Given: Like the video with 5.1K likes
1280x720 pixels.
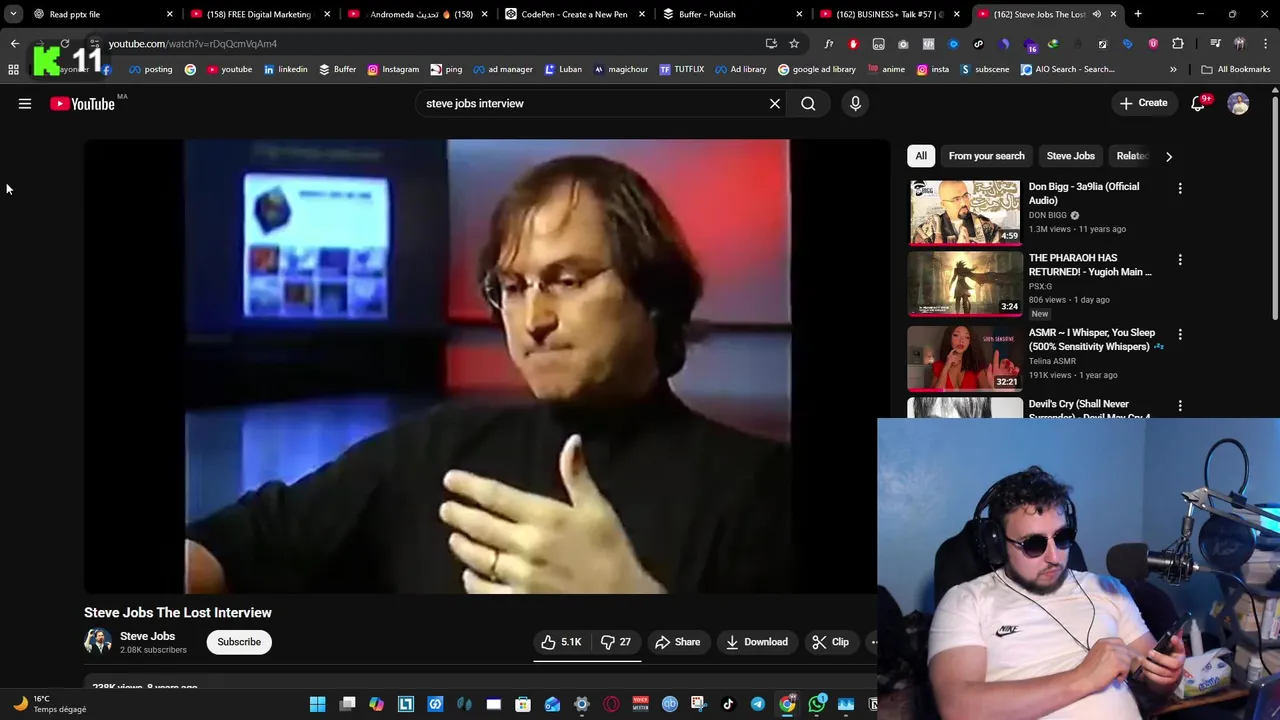Looking at the screenshot, I should (x=561, y=642).
